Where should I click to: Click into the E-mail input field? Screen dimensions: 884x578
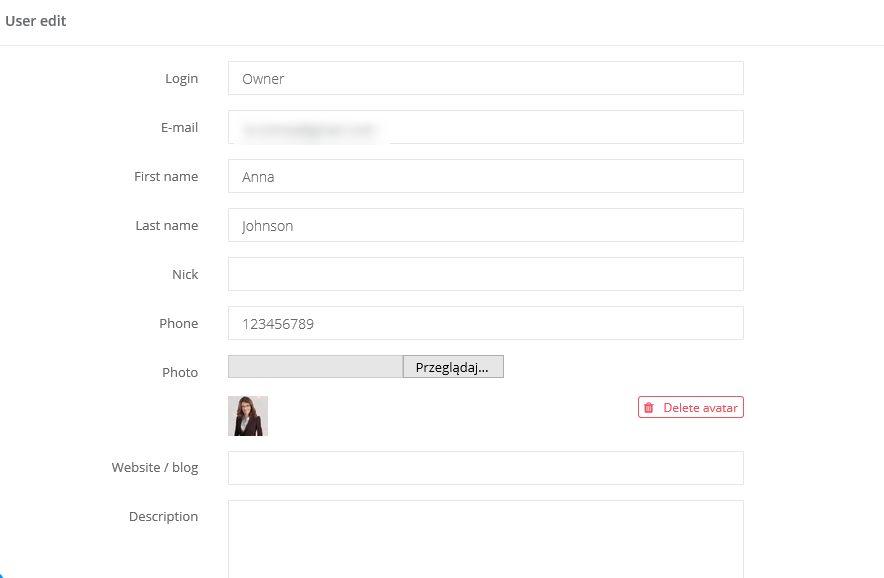(x=485, y=127)
